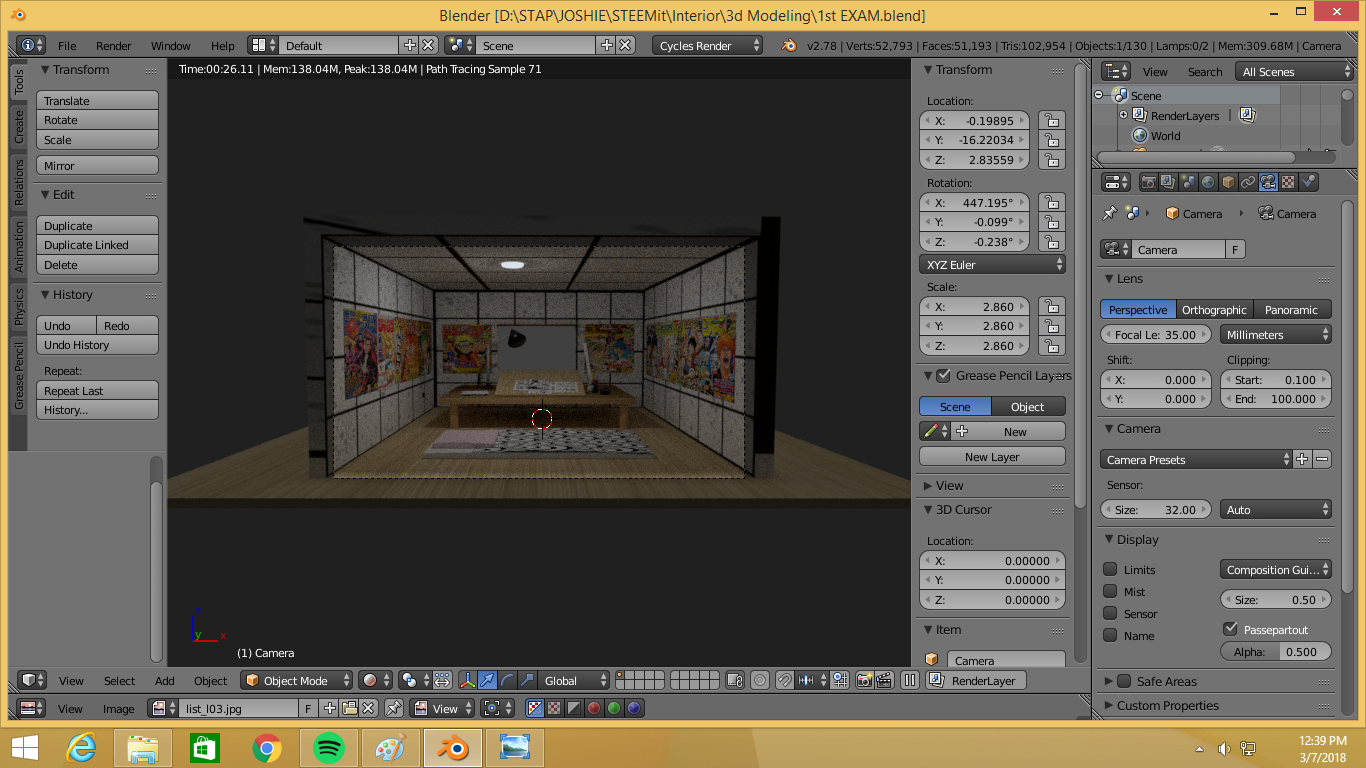Open the World properties tab
1366x768 pixels.
1208,182
